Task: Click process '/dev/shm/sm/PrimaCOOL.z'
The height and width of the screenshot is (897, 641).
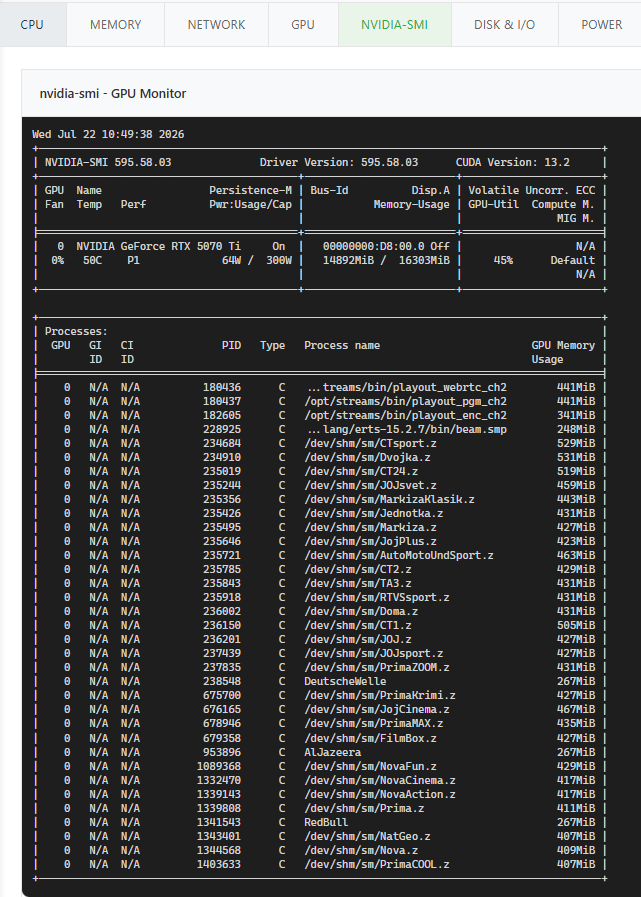Action: (x=377, y=864)
